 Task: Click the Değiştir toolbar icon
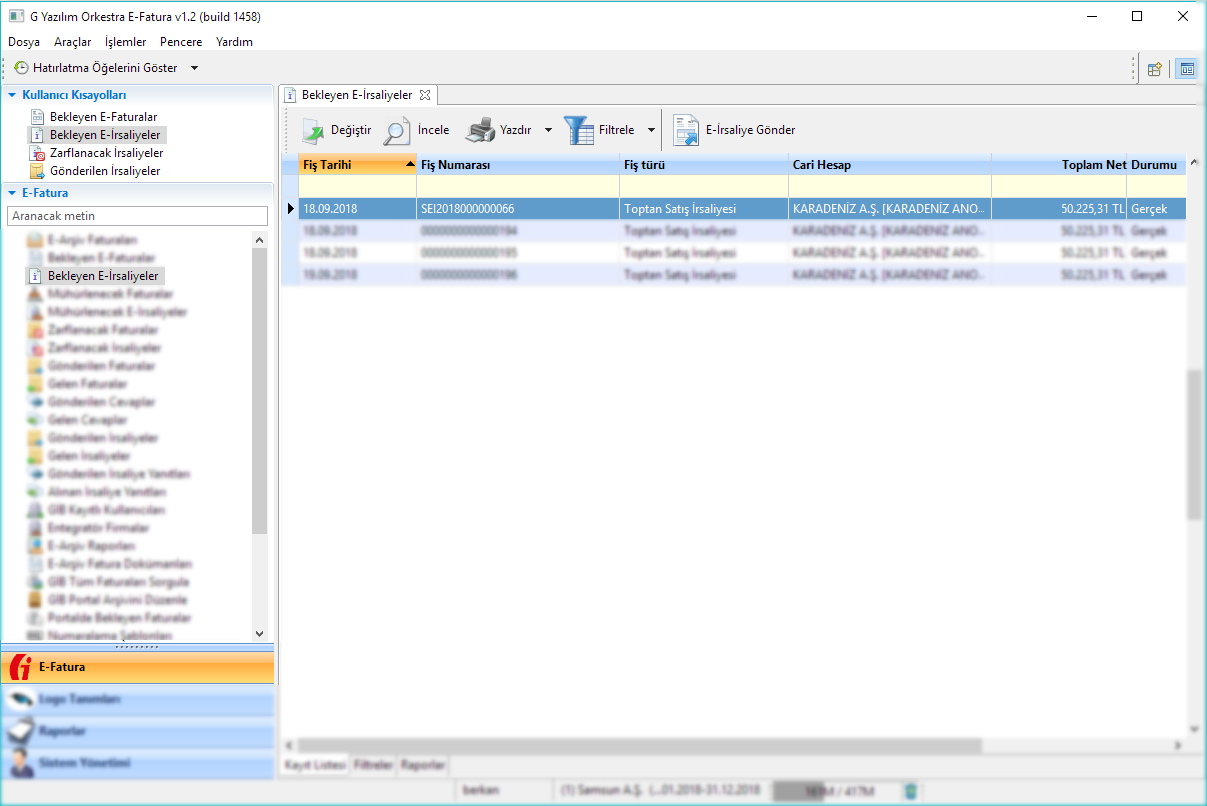[x=314, y=131]
